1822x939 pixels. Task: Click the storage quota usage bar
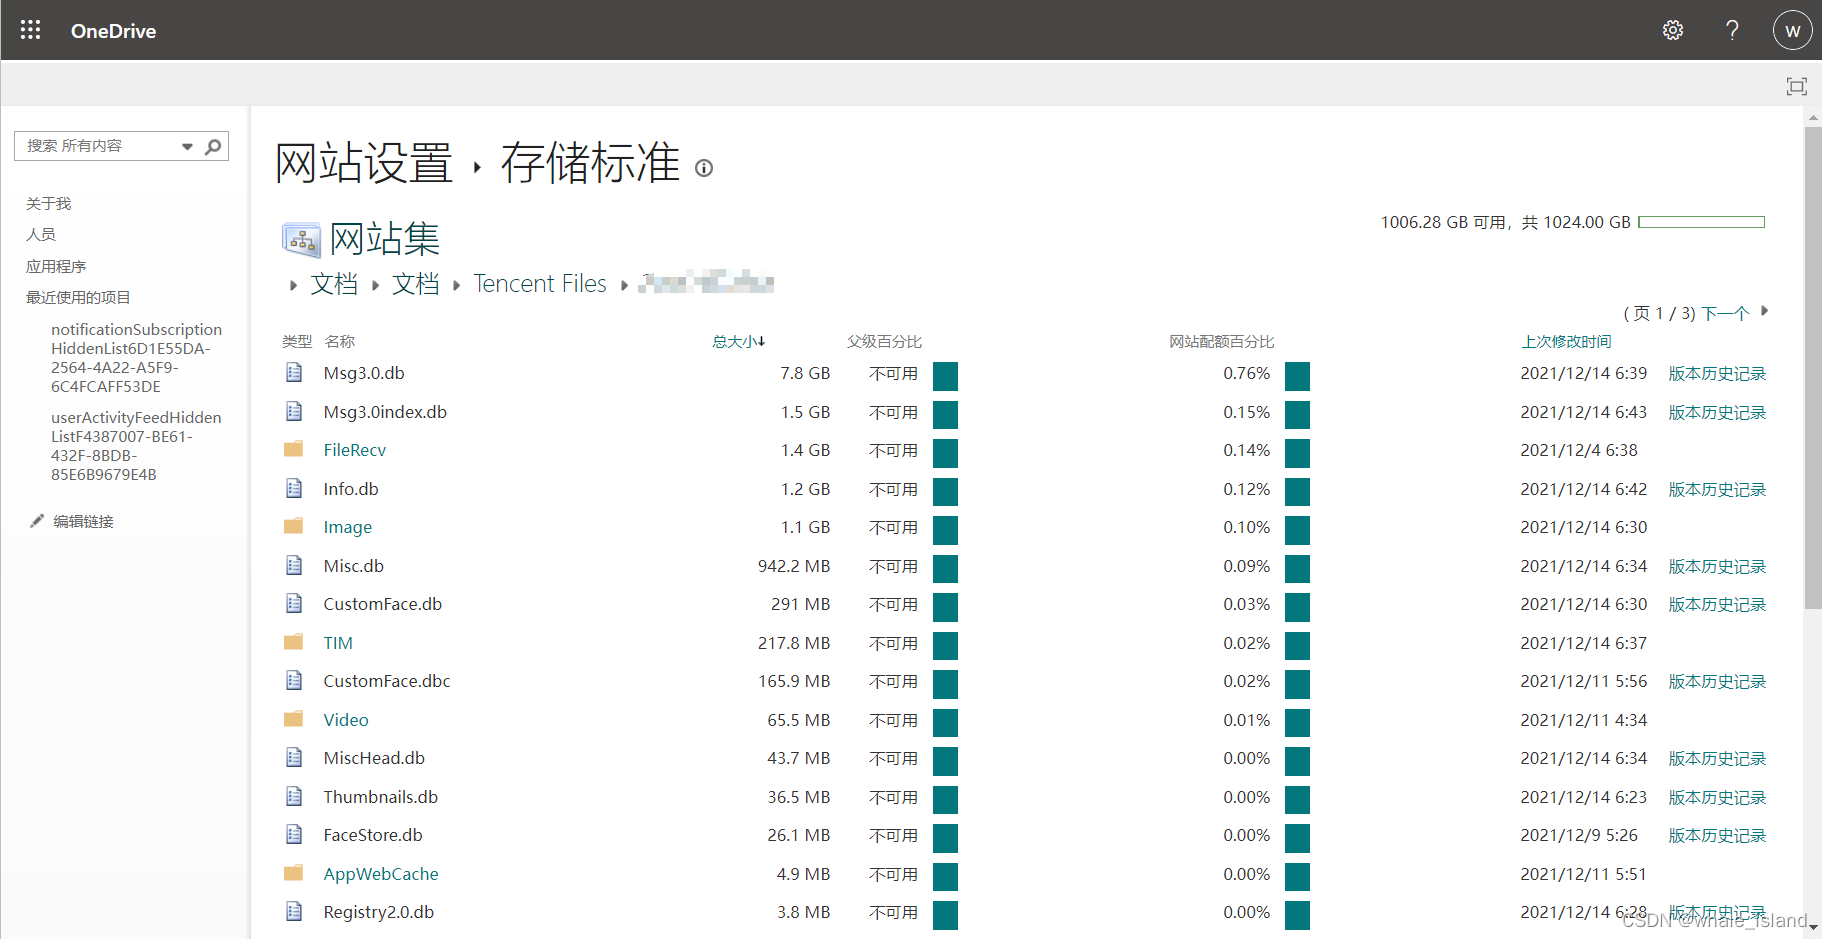[x=1701, y=222]
